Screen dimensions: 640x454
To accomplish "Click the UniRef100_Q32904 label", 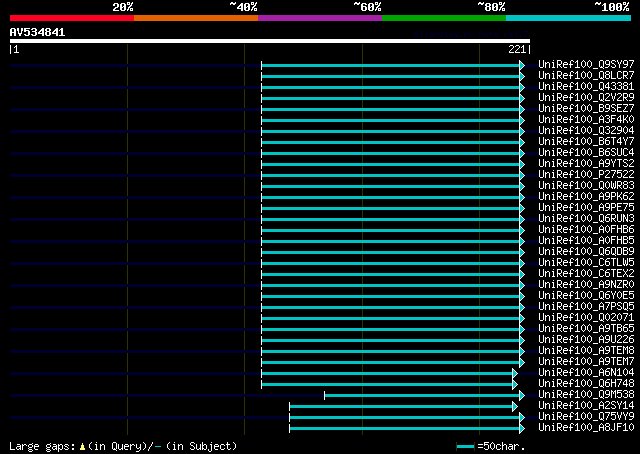I will click(586, 131).
